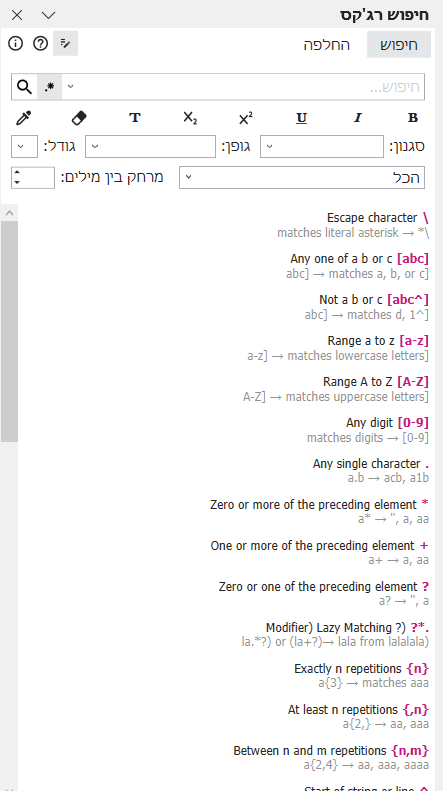Click the subscript icon
The height and width of the screenshot is (791, 443).
coord(190,118)
